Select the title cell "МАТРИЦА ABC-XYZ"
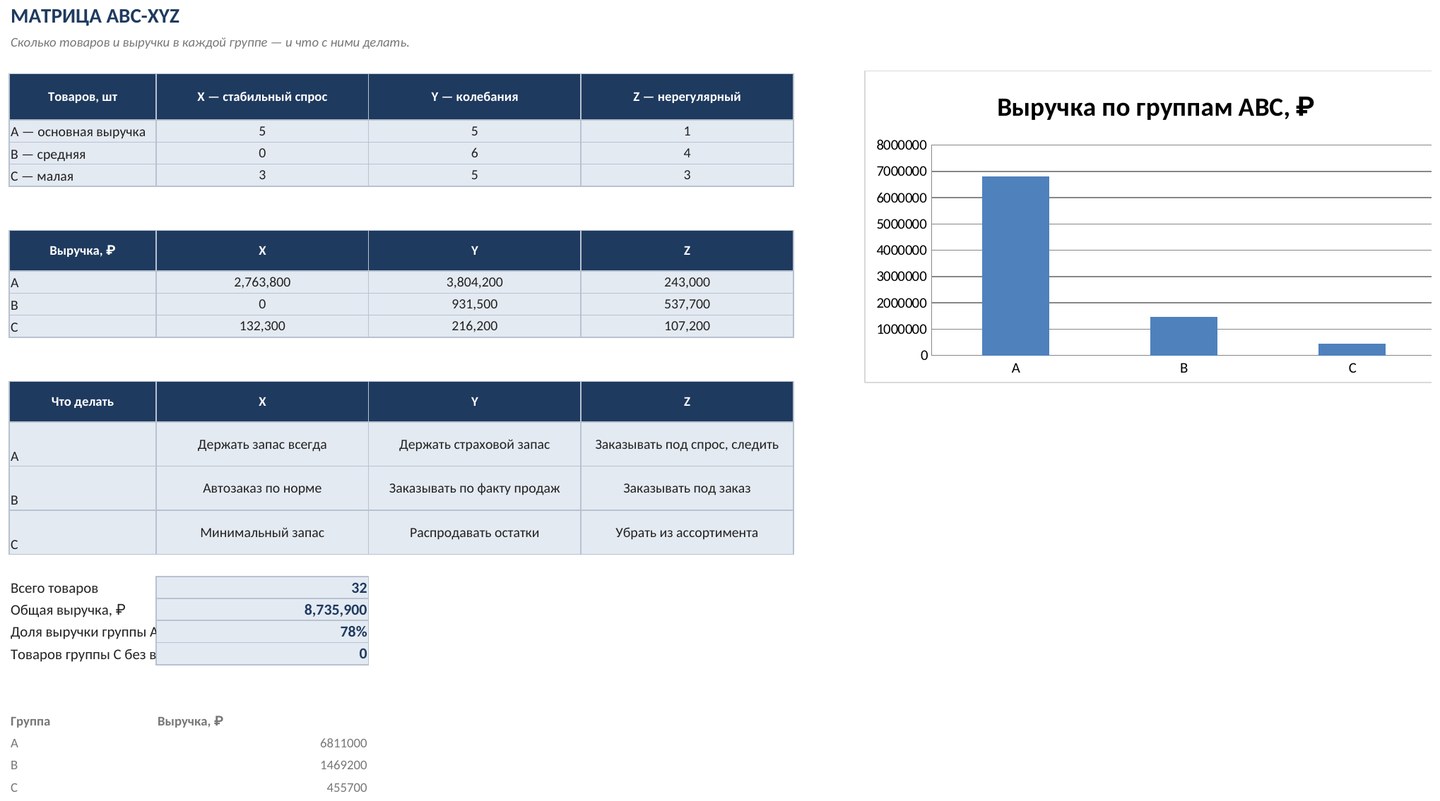The image size is (1440, 801). pyautogui.click(x=95, y=17)
